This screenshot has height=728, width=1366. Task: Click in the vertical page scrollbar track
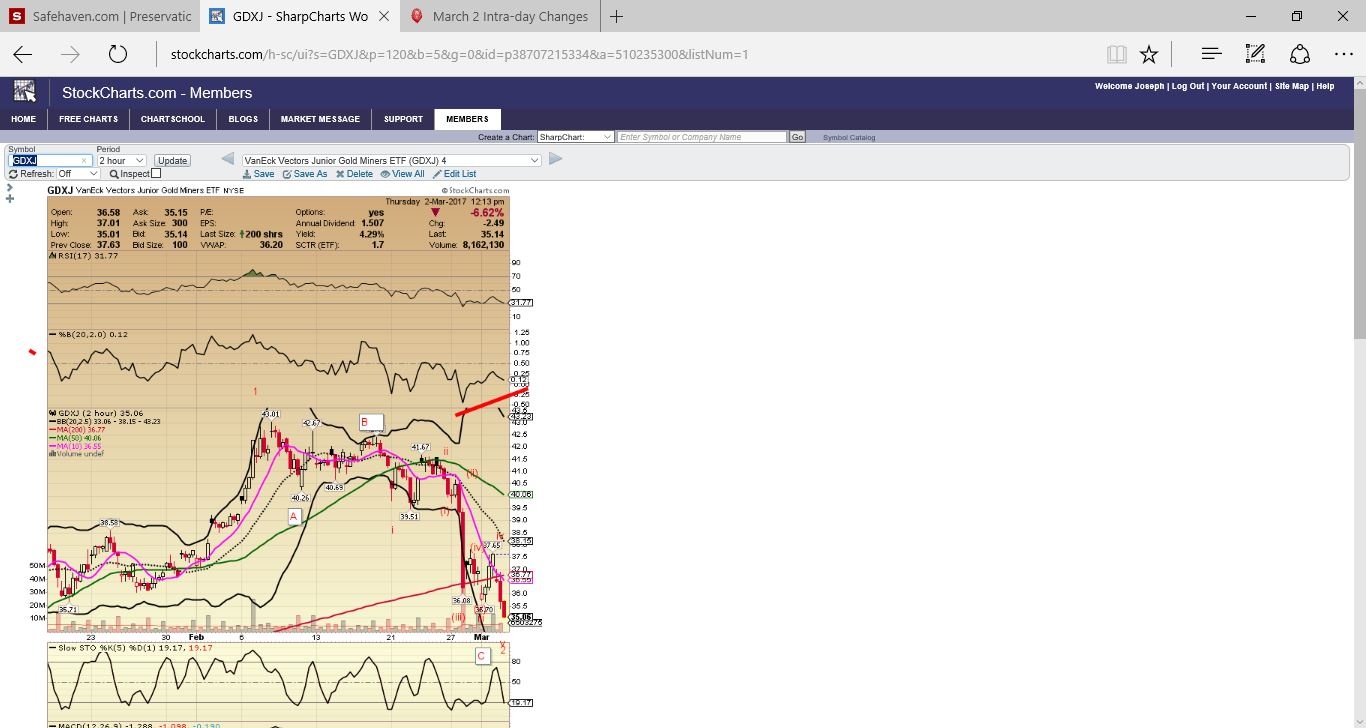point(1358,500)
